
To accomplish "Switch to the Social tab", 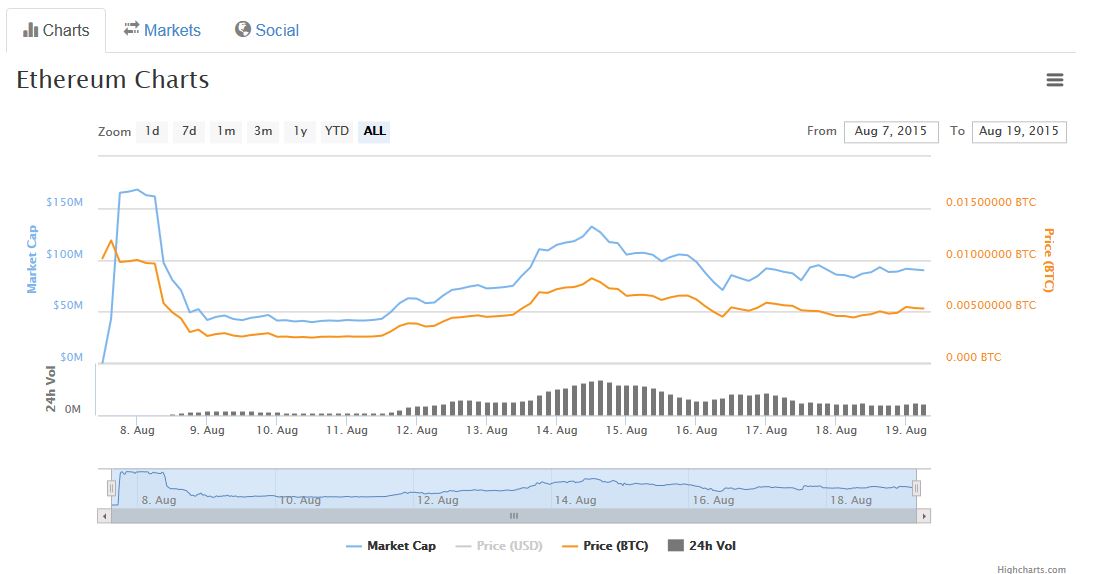I will [x=267, y=30].
